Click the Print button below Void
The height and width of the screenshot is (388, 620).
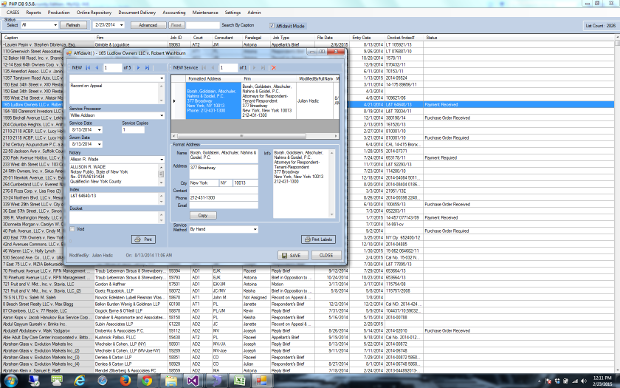[143, 239]
